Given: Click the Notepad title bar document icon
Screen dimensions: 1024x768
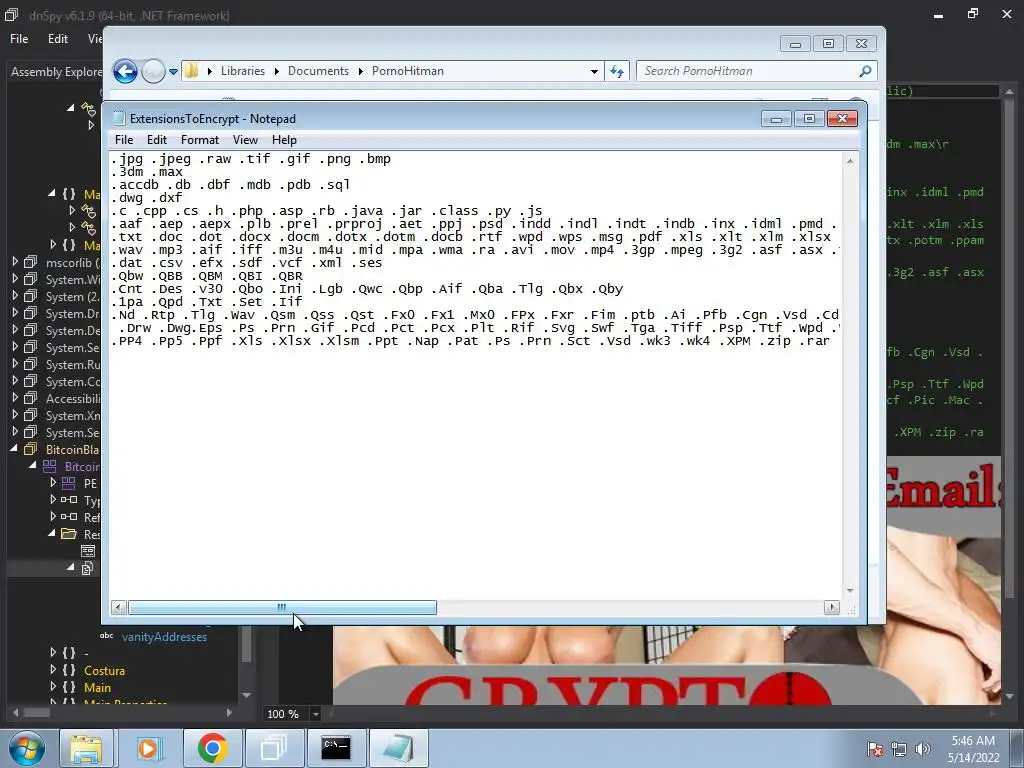Looking at the screenshot, I should pos(119,118).
